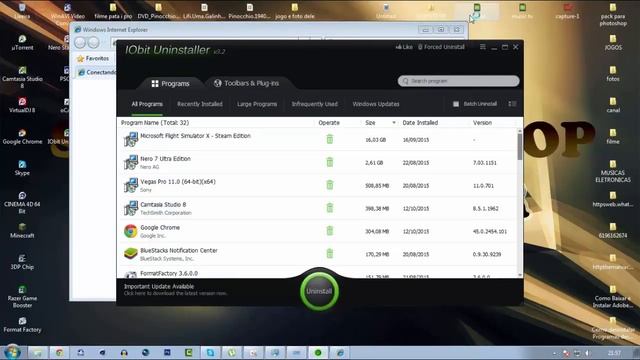Switch to the Toolbars & Plug-ins tab
The height and width of the screenshot is (360, 640).
point(247,83)
